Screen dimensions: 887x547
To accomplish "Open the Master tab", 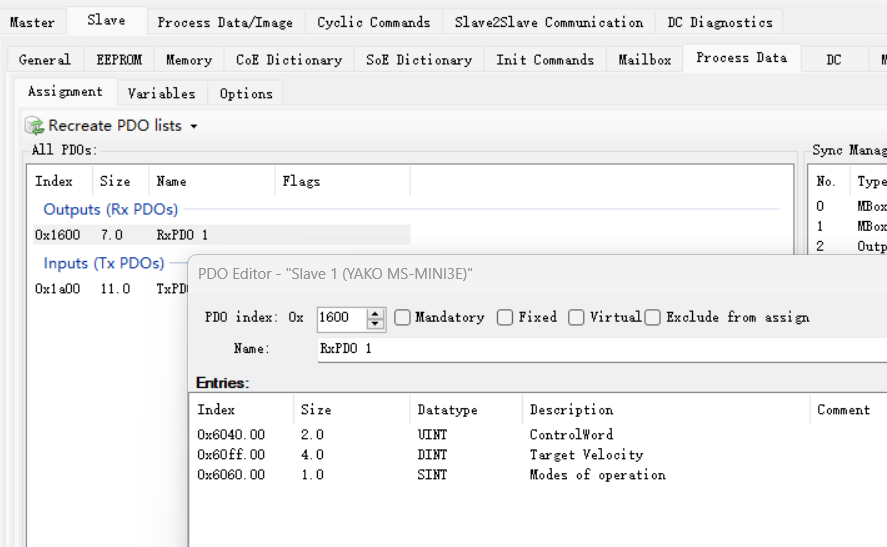I will 32,22.
